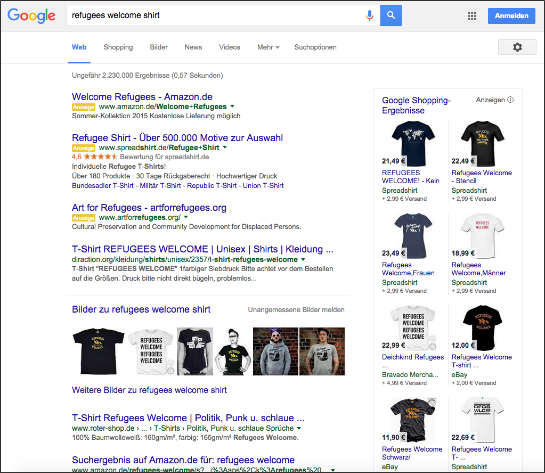Click Unangemessene Bilder melden
The image size is (545, 473).
296,310
